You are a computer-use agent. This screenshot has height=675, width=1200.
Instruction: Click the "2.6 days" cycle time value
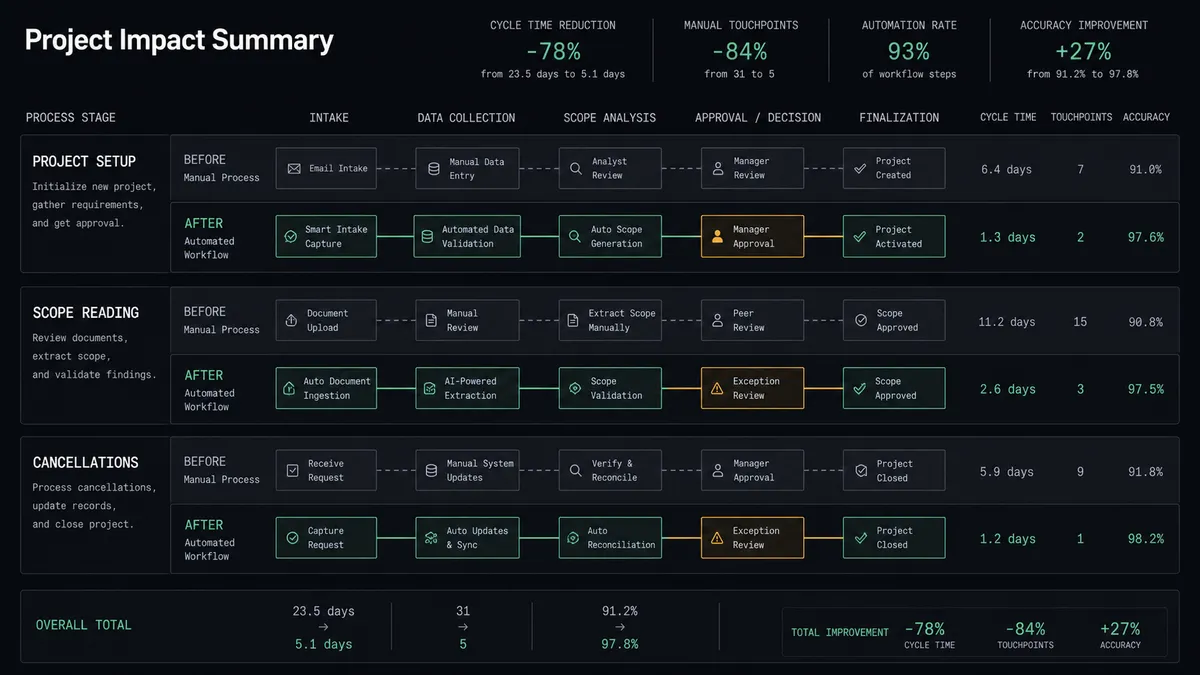click(1007, 390)
